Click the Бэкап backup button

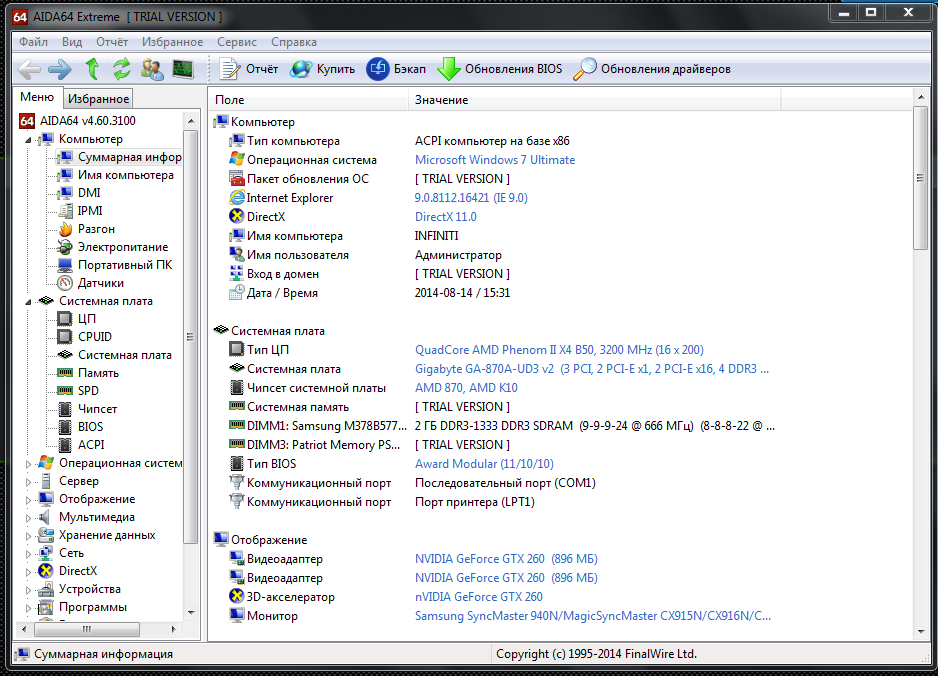tap(397, 69)
